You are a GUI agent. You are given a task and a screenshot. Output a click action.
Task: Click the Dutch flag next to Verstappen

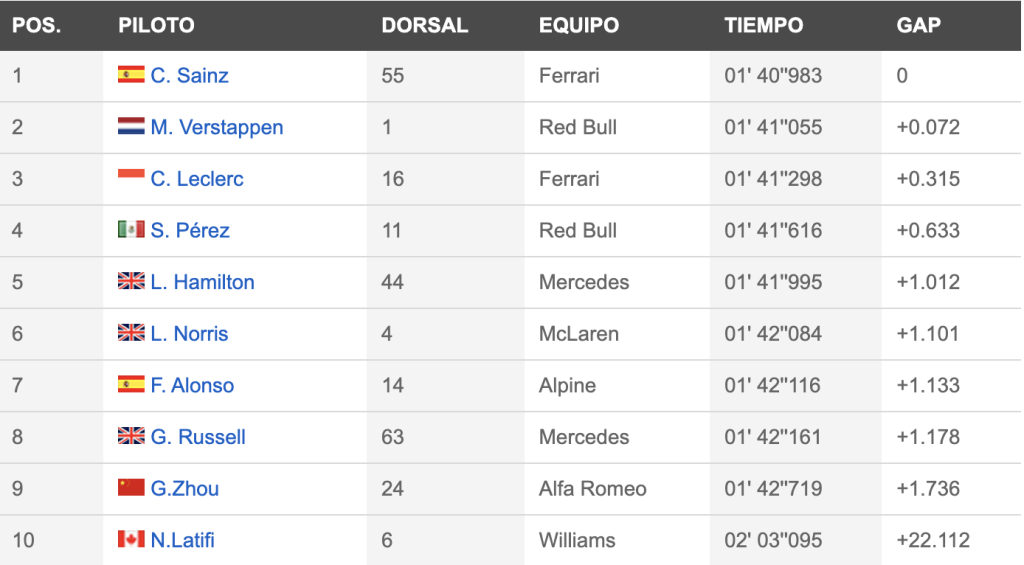pyautogui.click(x=131, y=125)
